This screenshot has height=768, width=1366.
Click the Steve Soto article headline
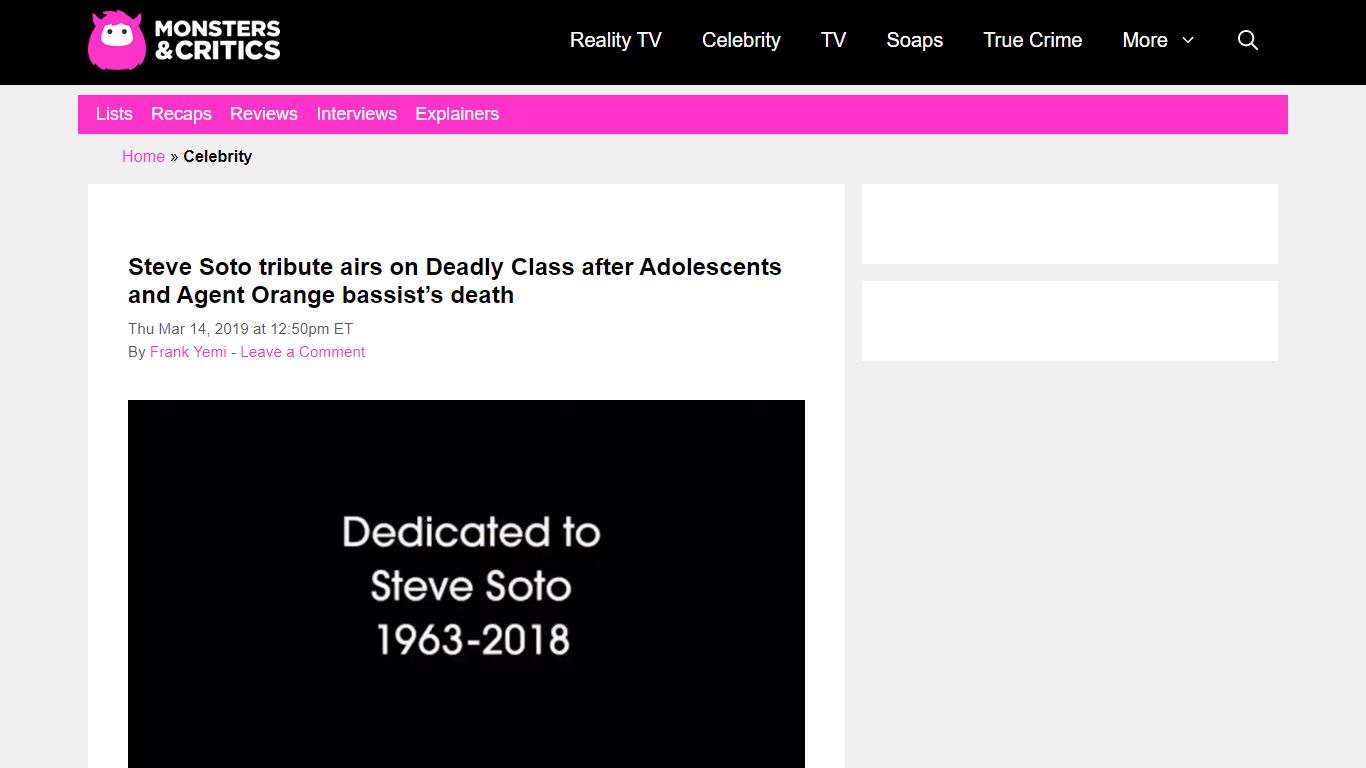[x=455, y=281]
